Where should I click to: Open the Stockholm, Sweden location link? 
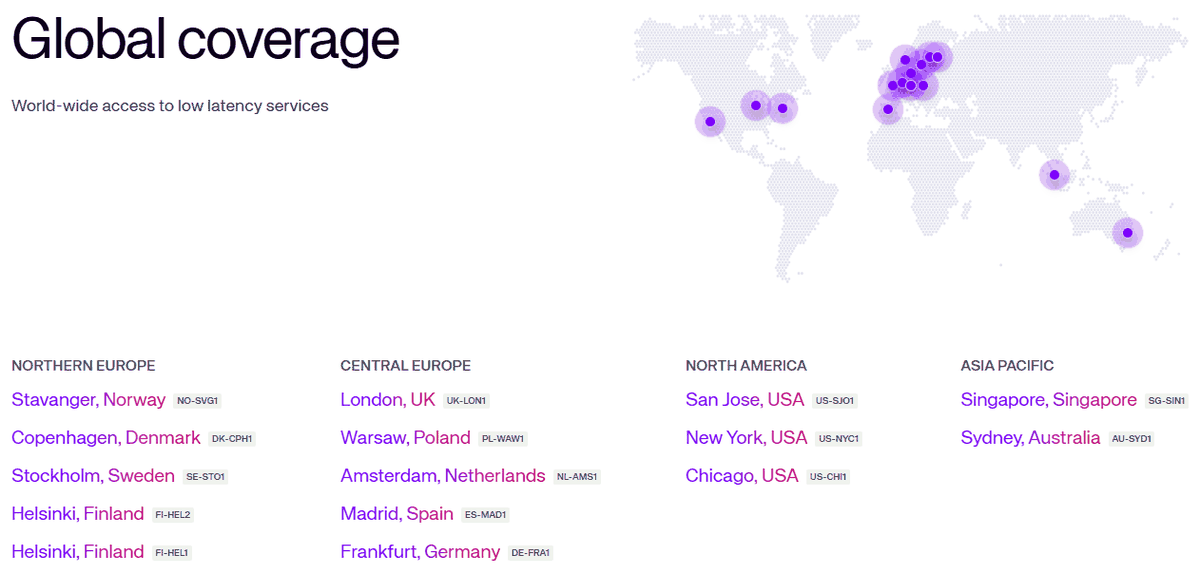(x=93, y=476)
